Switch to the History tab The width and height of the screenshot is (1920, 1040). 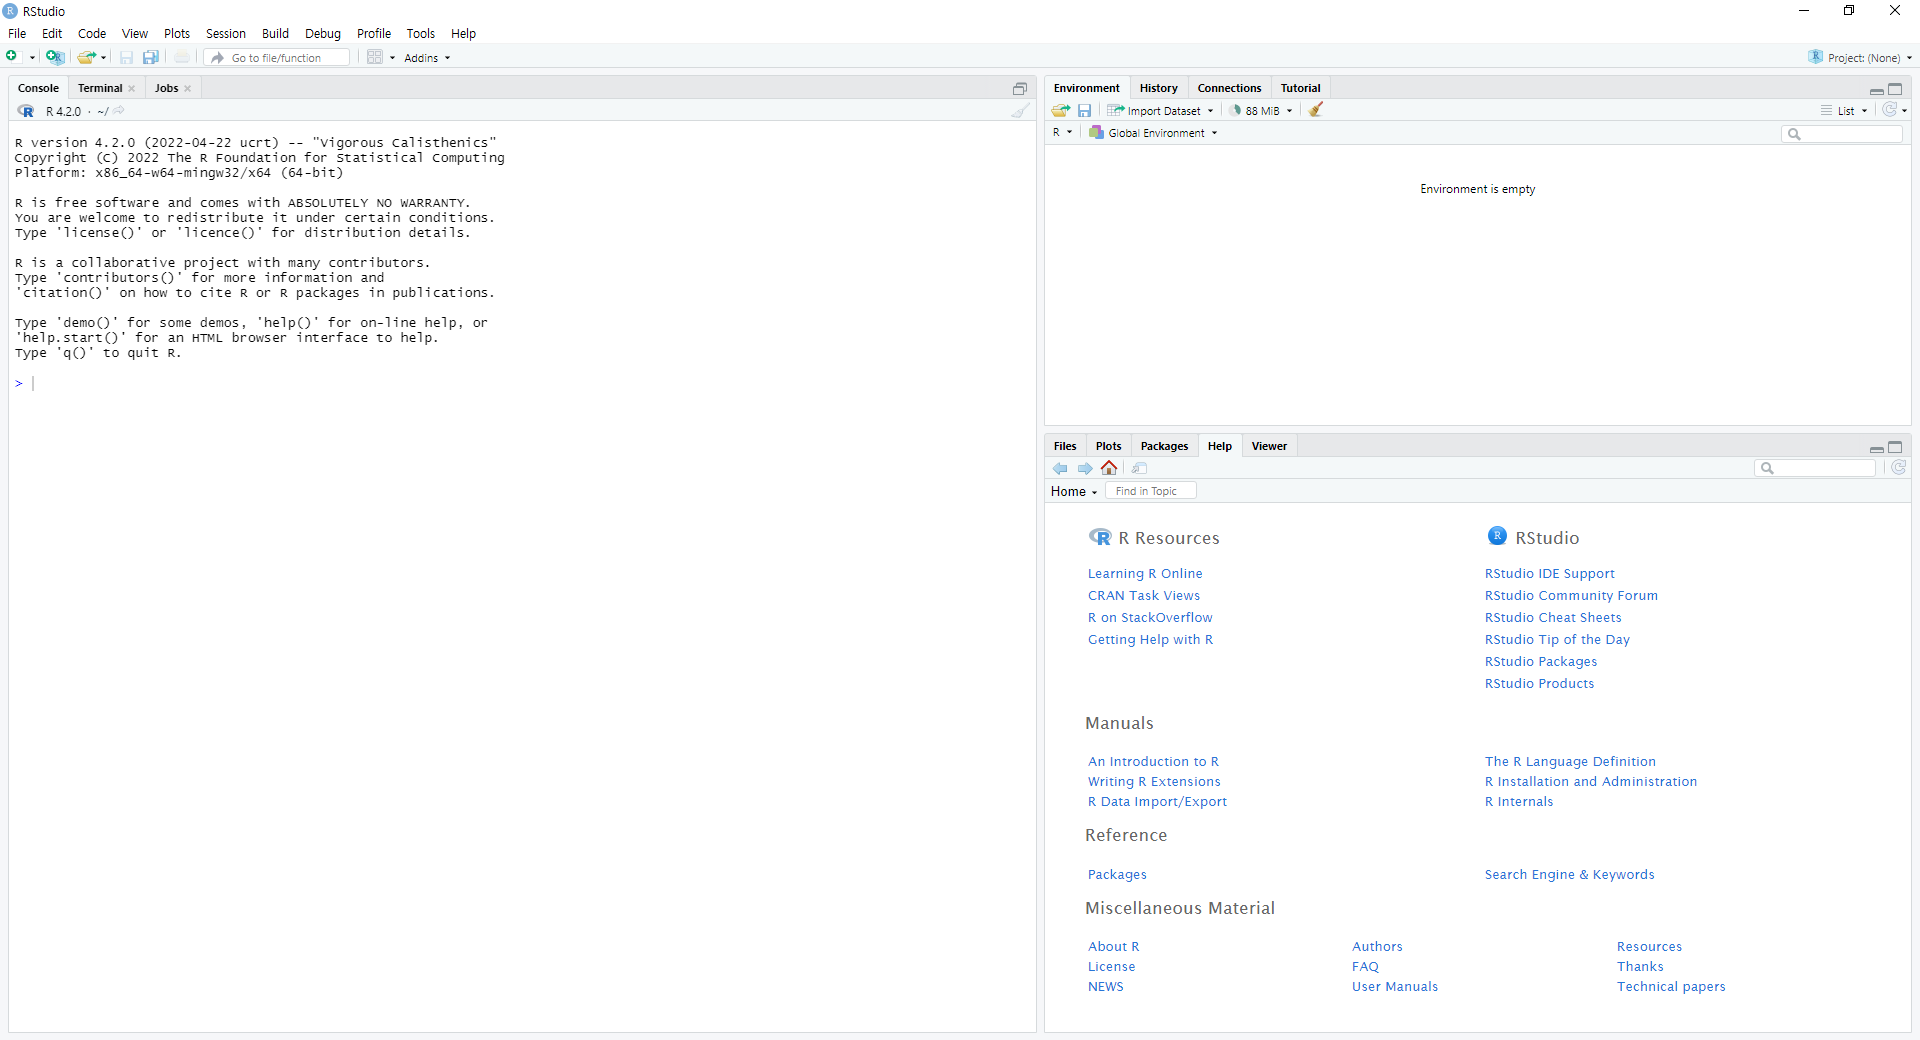[1158, 88]
